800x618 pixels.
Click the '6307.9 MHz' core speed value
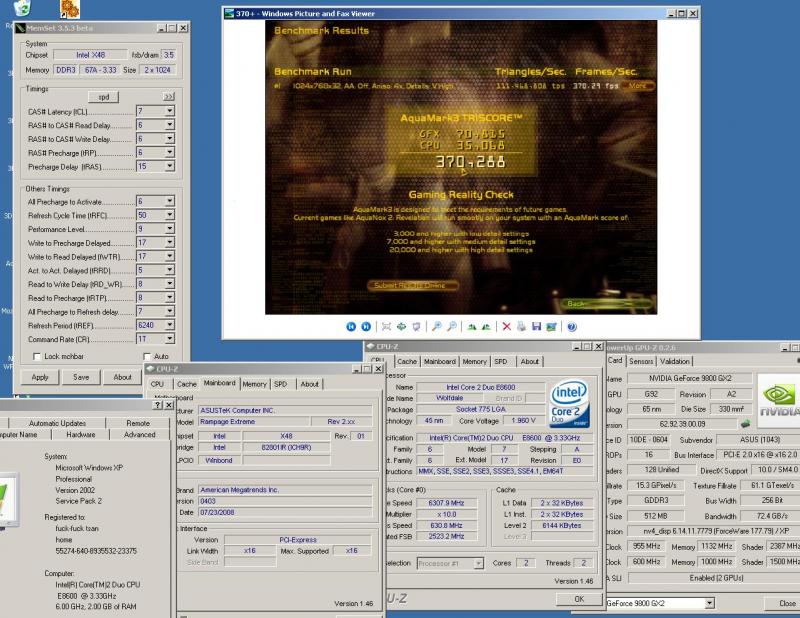[446, 503]
